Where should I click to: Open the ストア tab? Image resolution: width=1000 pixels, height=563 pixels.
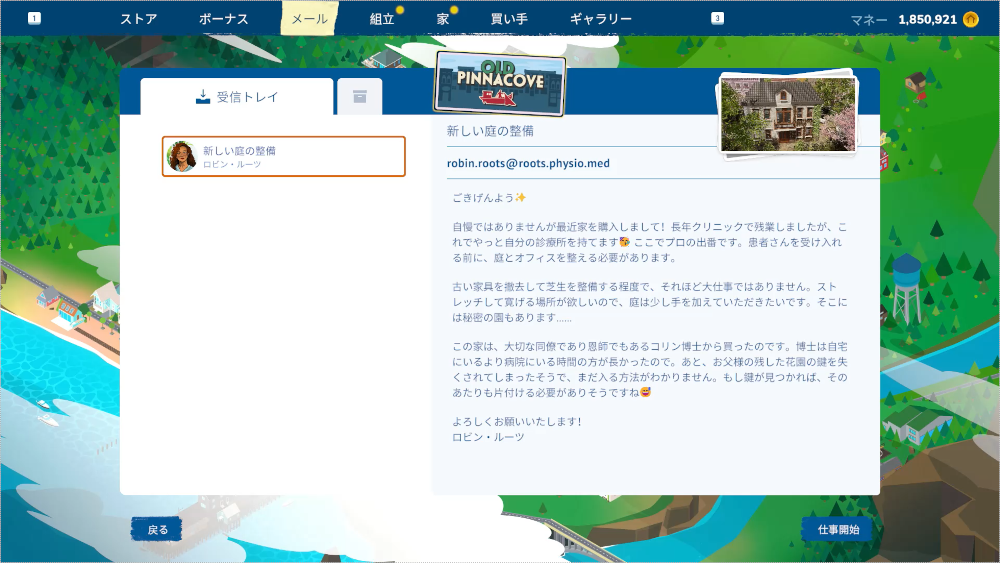point(138,19)
